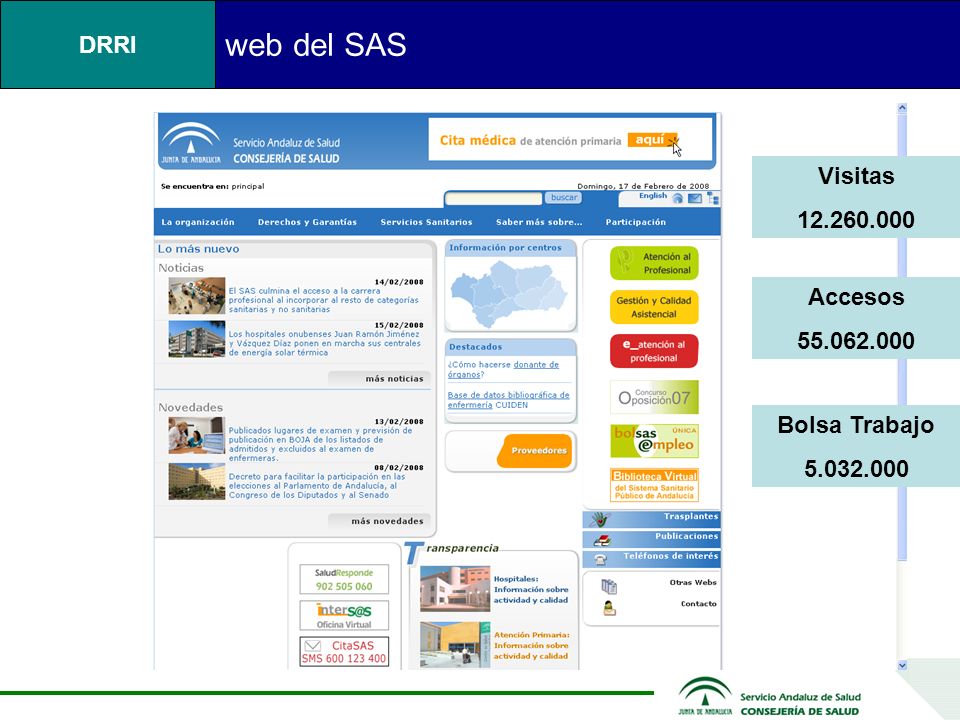Open Base de datos bibliográfica de enfermería link
The height and width of the screenshot is (720, 960).
pyautogui.click(x=508, y=400)
